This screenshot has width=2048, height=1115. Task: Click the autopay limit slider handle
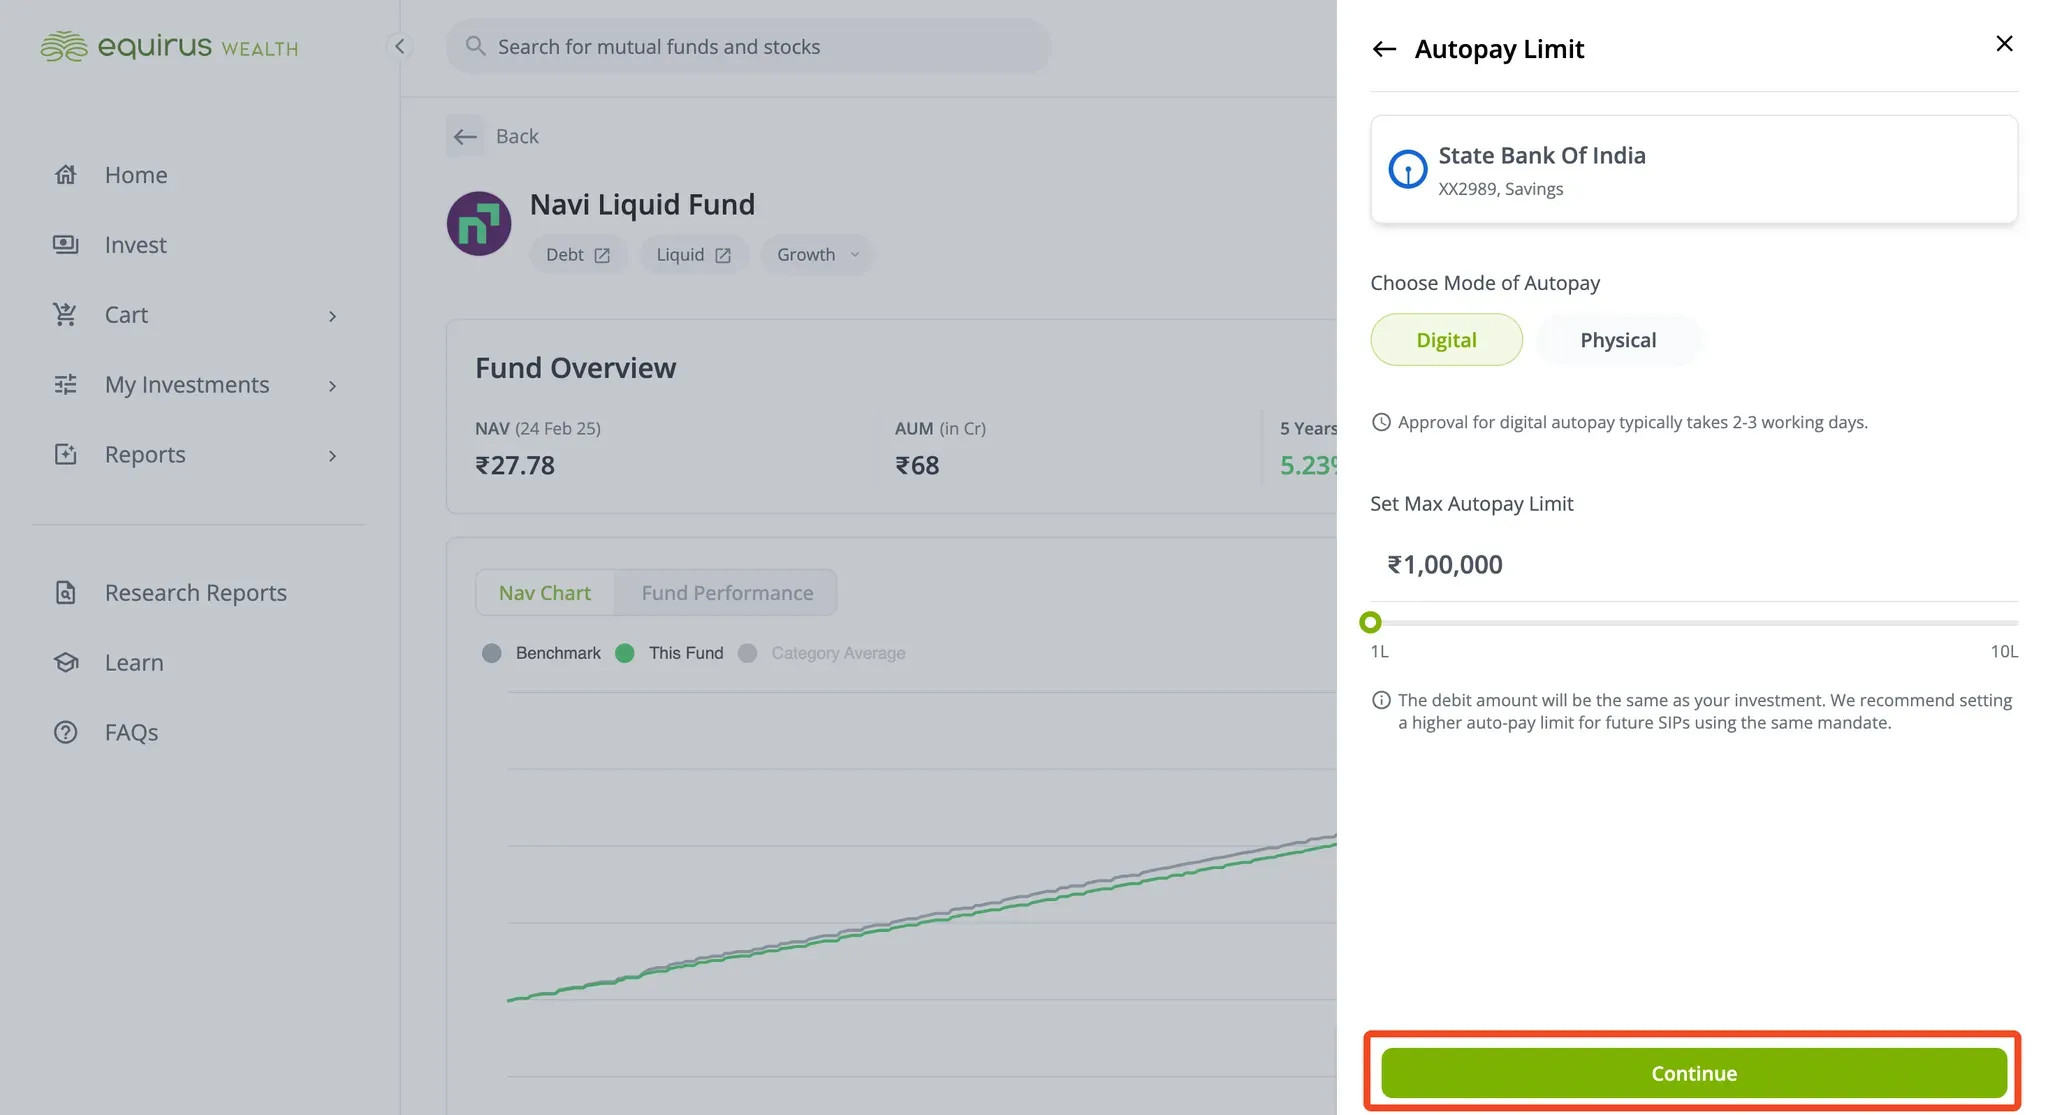pyautogui.click(x=1370, y=623)
